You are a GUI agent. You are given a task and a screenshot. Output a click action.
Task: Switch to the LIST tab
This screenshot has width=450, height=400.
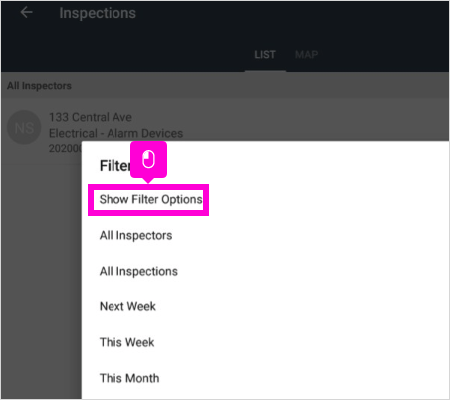[265, 55]
